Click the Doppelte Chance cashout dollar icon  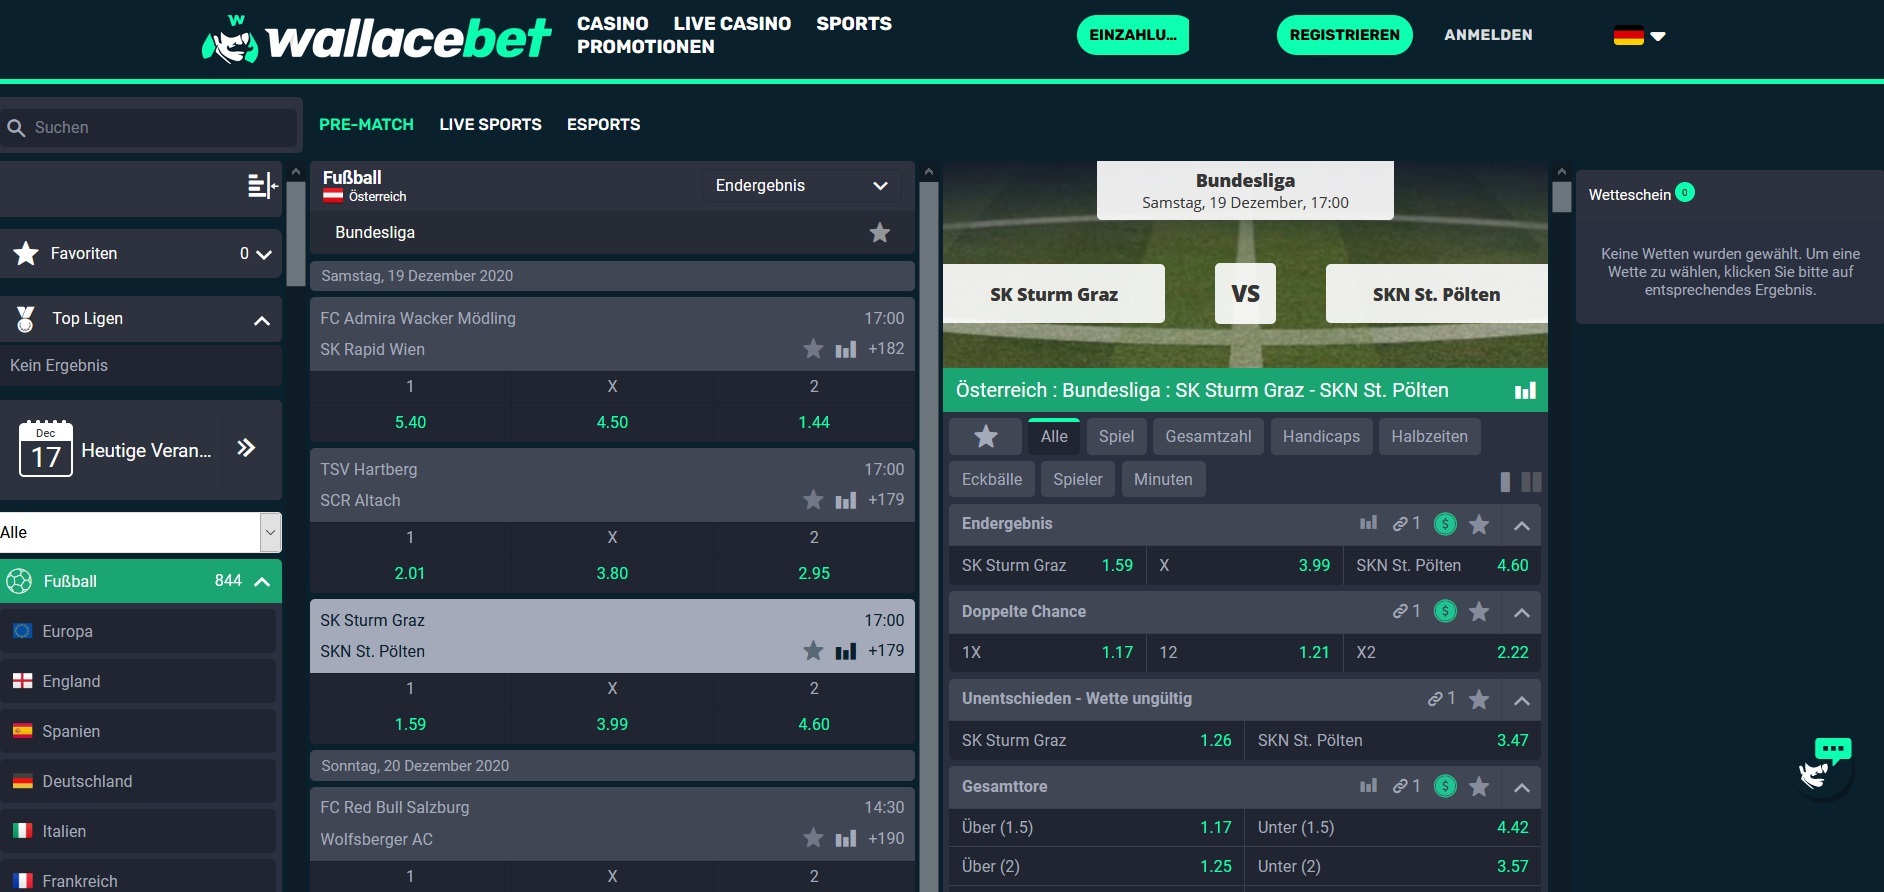coord(1445,612)
